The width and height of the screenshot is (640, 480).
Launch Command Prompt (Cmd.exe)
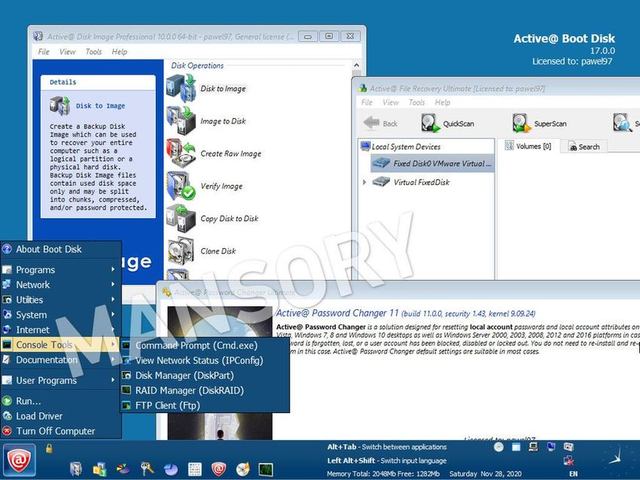point(205,345)
